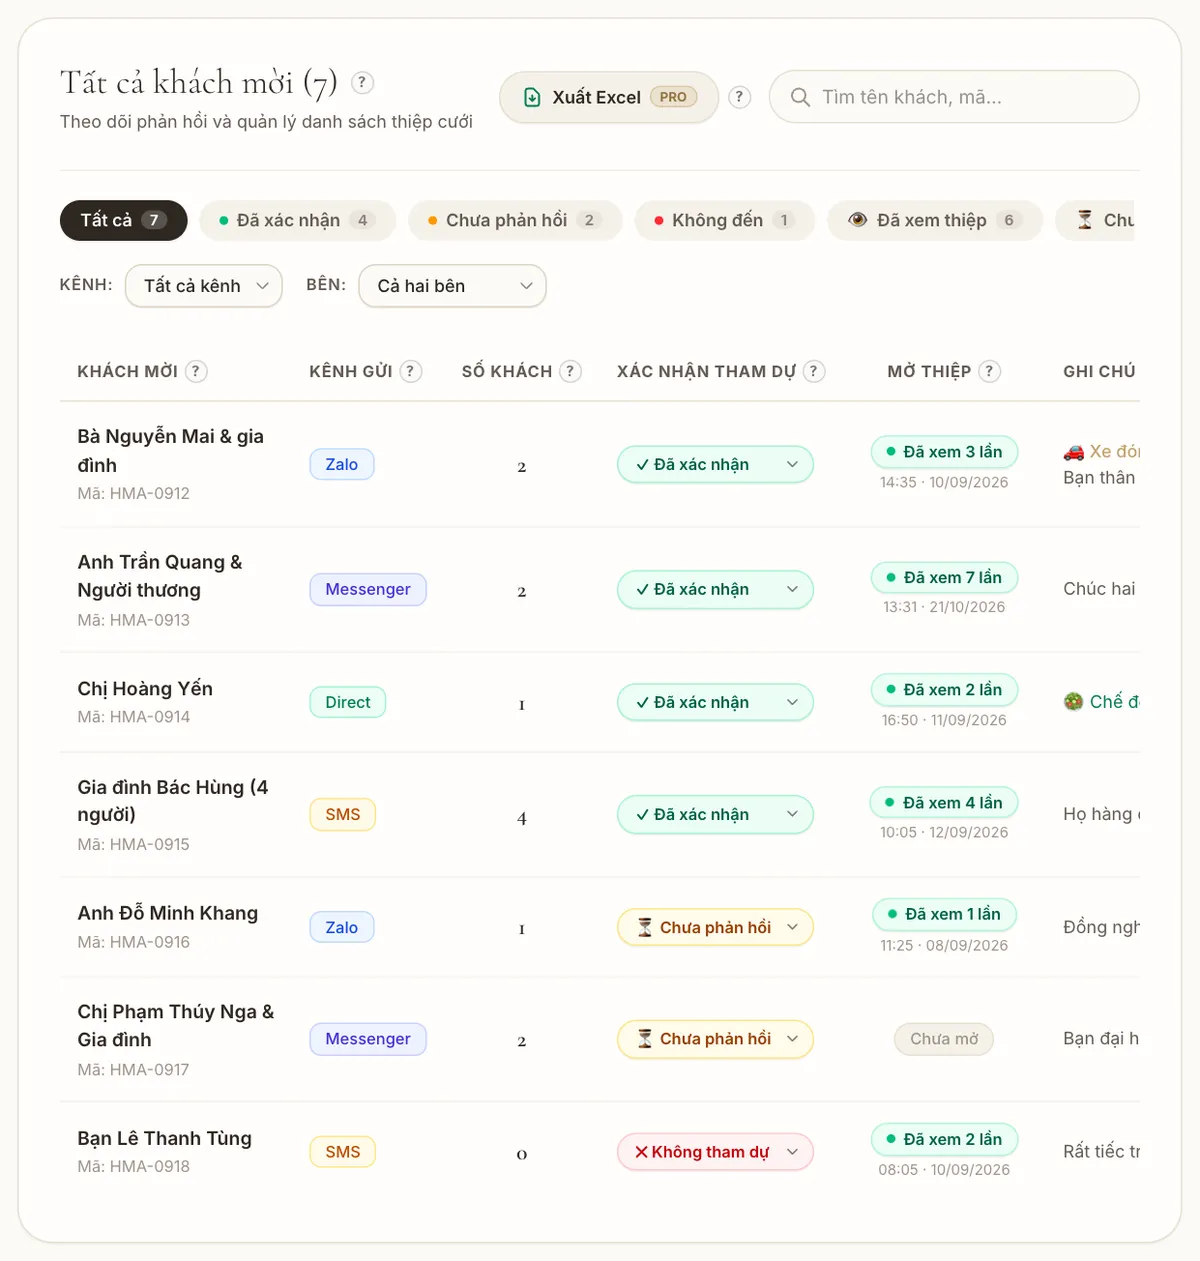Click the help icon next to page title
This screenshot has width=1200, height=1261.
[363, 82]
